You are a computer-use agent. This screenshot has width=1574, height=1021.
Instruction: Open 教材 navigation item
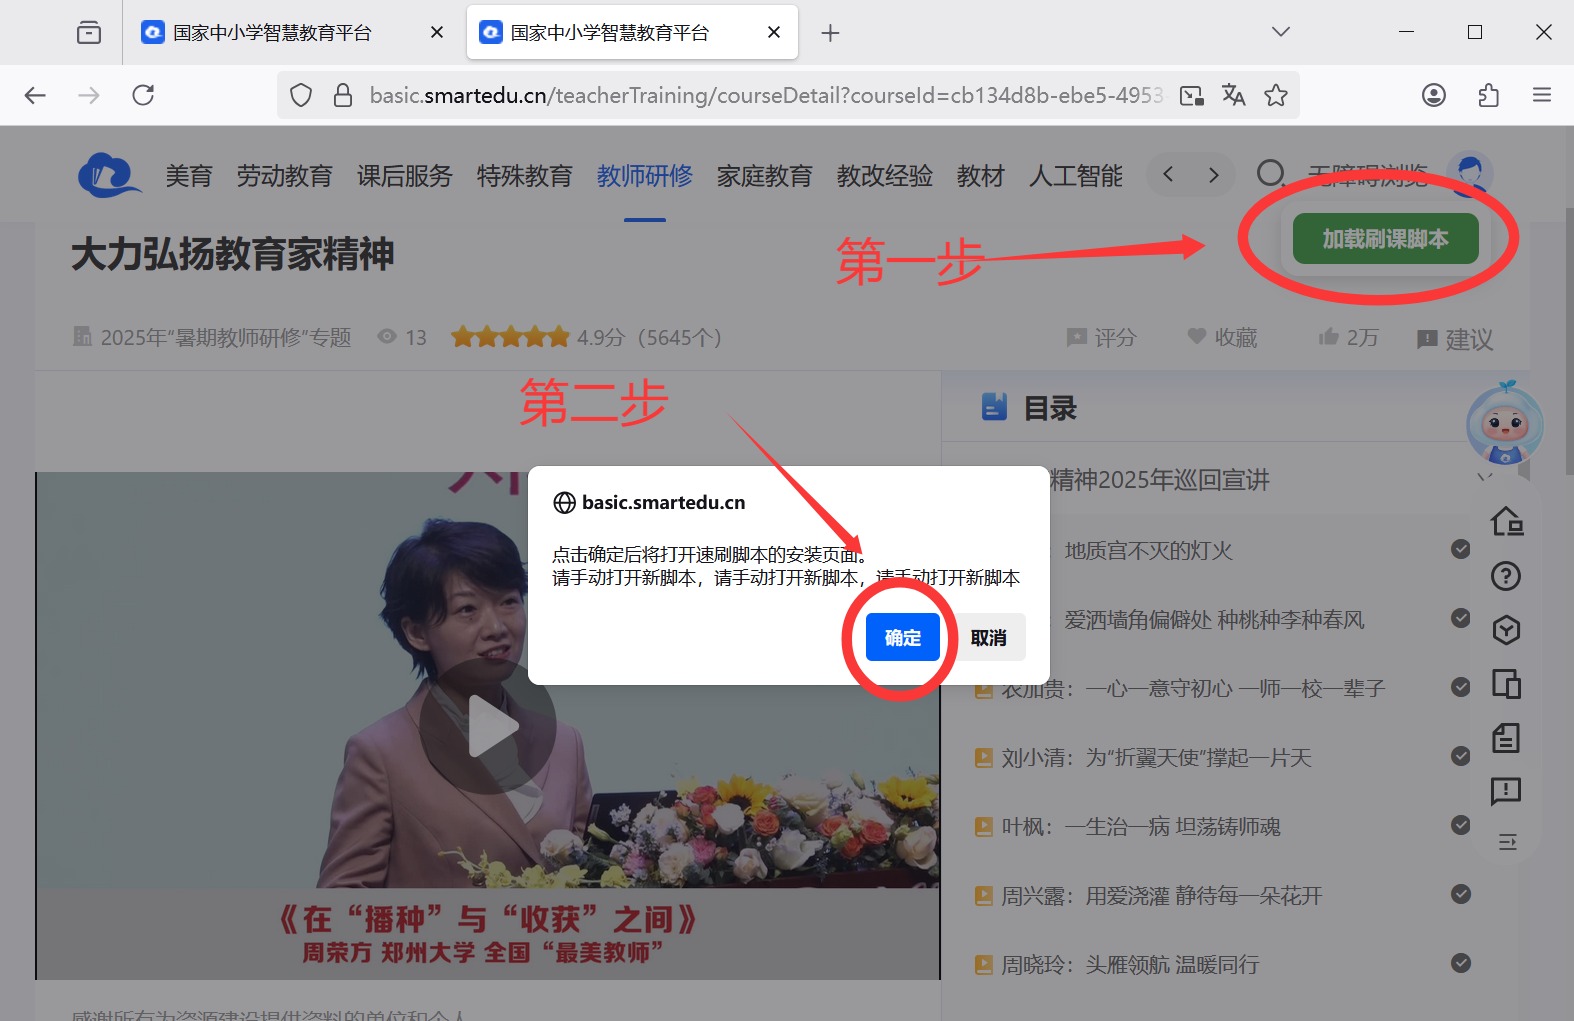click(x=981, y=176)
